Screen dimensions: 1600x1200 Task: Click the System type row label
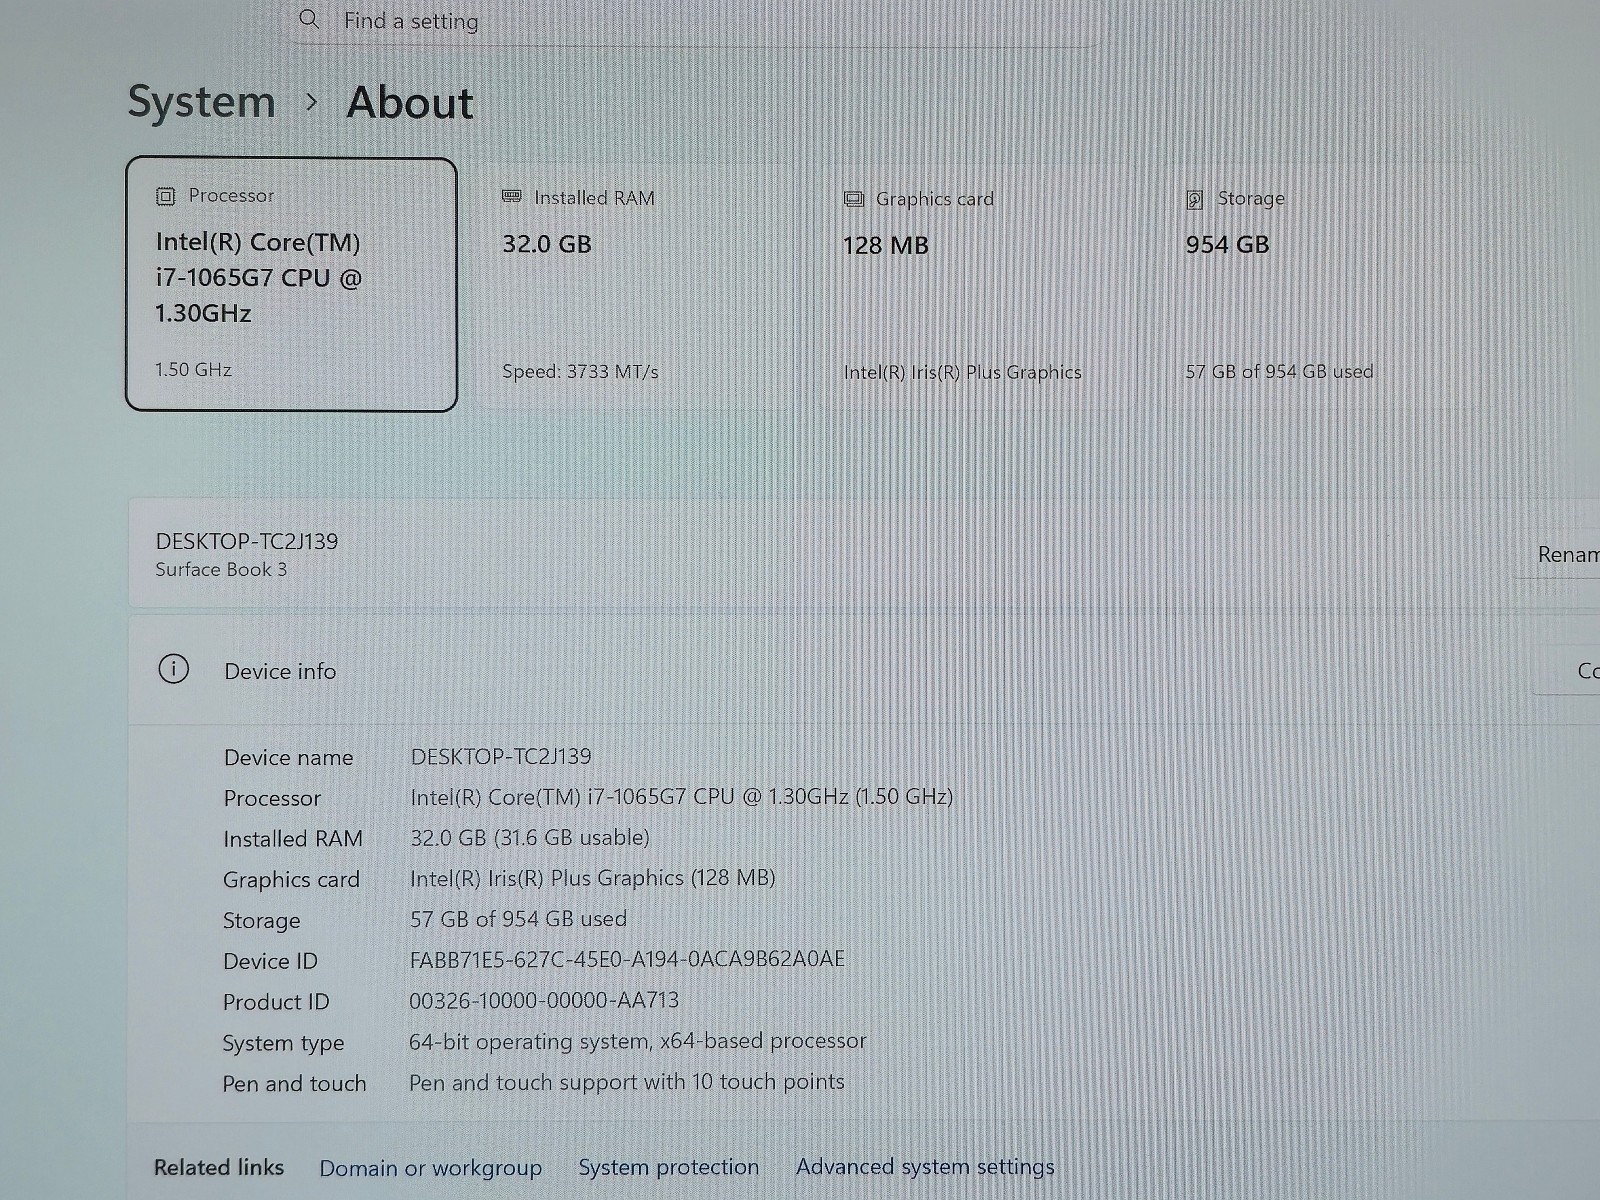(x=283, y=1043)
